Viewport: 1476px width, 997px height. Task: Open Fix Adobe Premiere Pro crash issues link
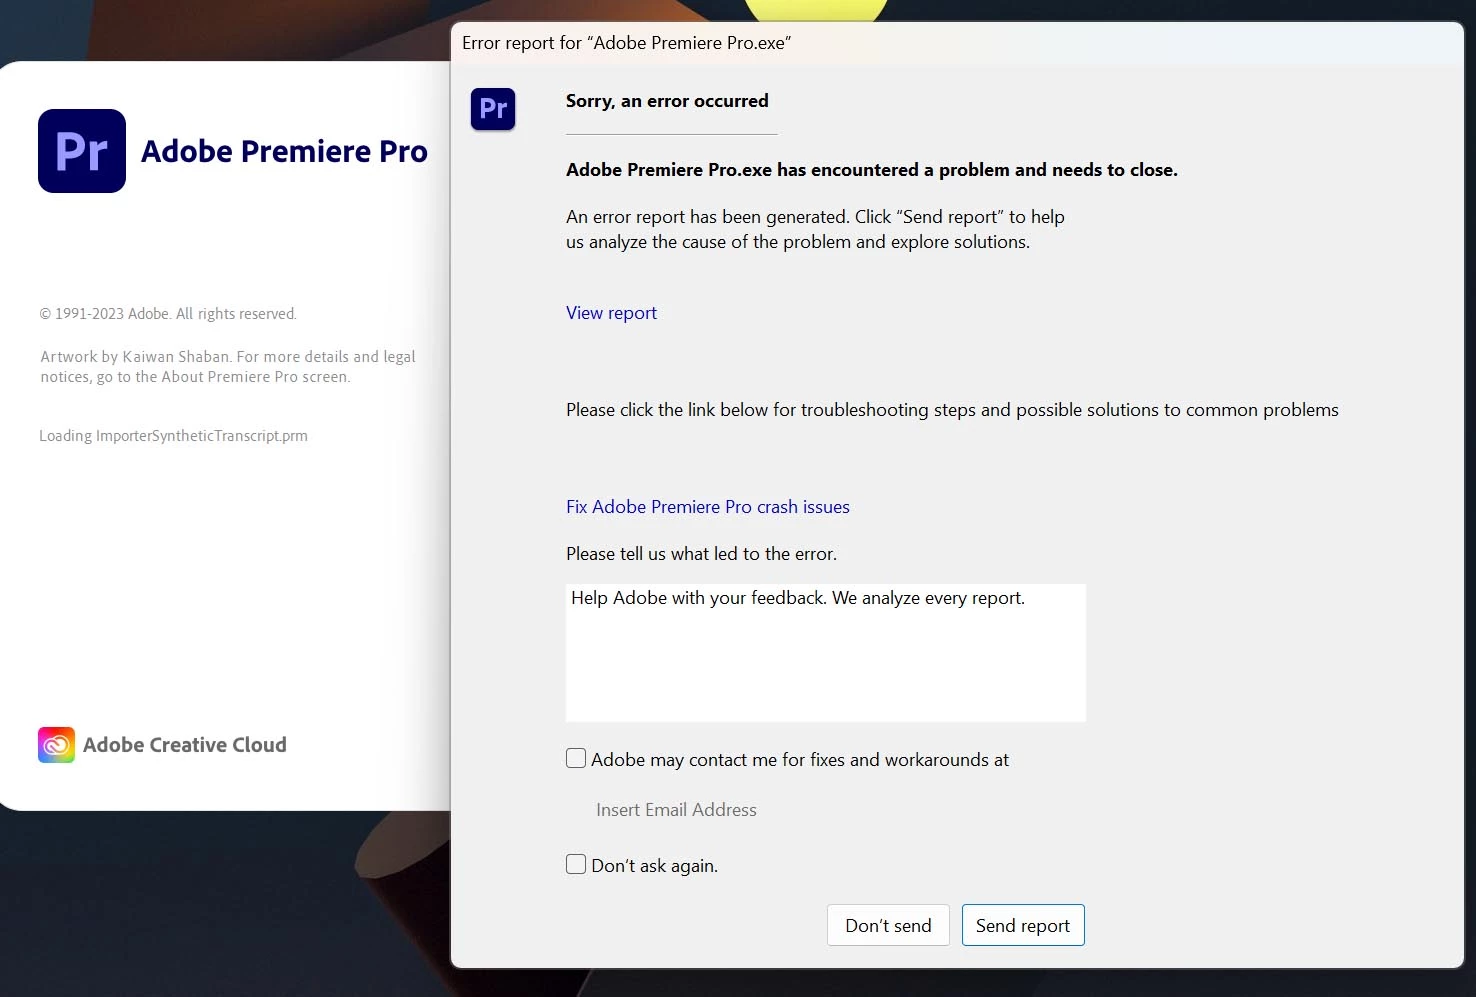pyautogui.click(x=708, y=507)
